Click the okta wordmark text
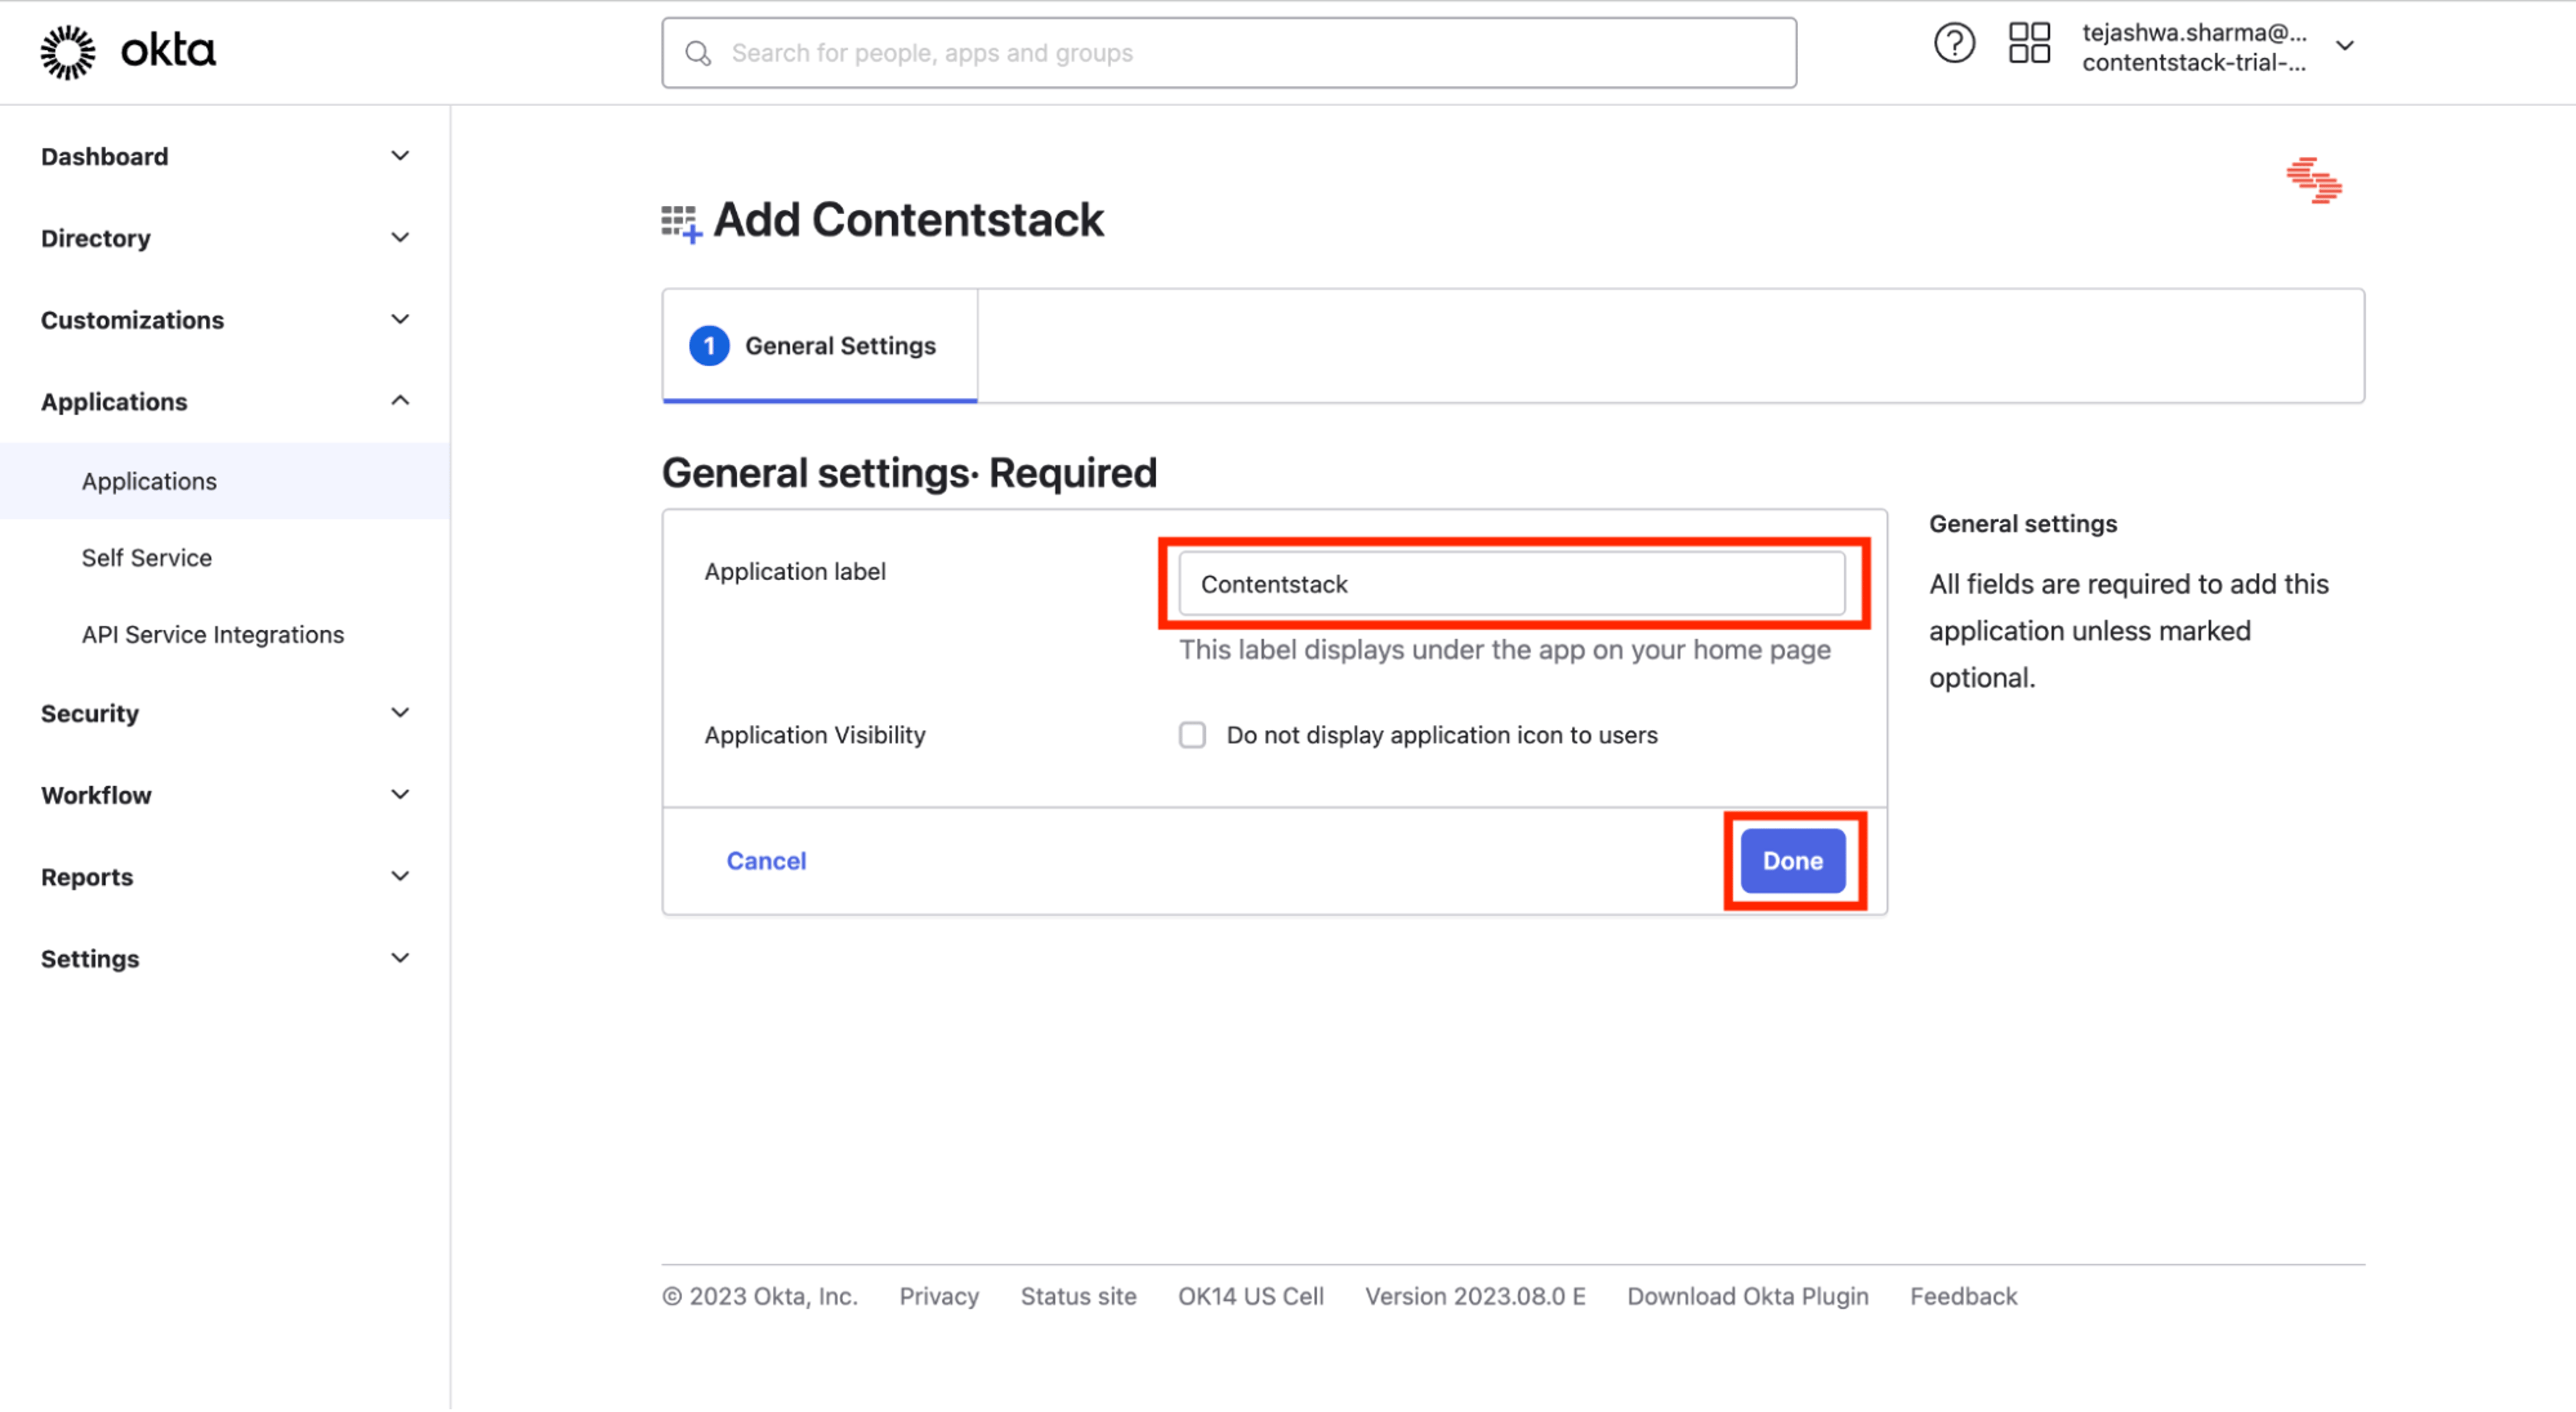Image resolution: width=2576 pixels, height=1412 pixels. click(168, 51)
